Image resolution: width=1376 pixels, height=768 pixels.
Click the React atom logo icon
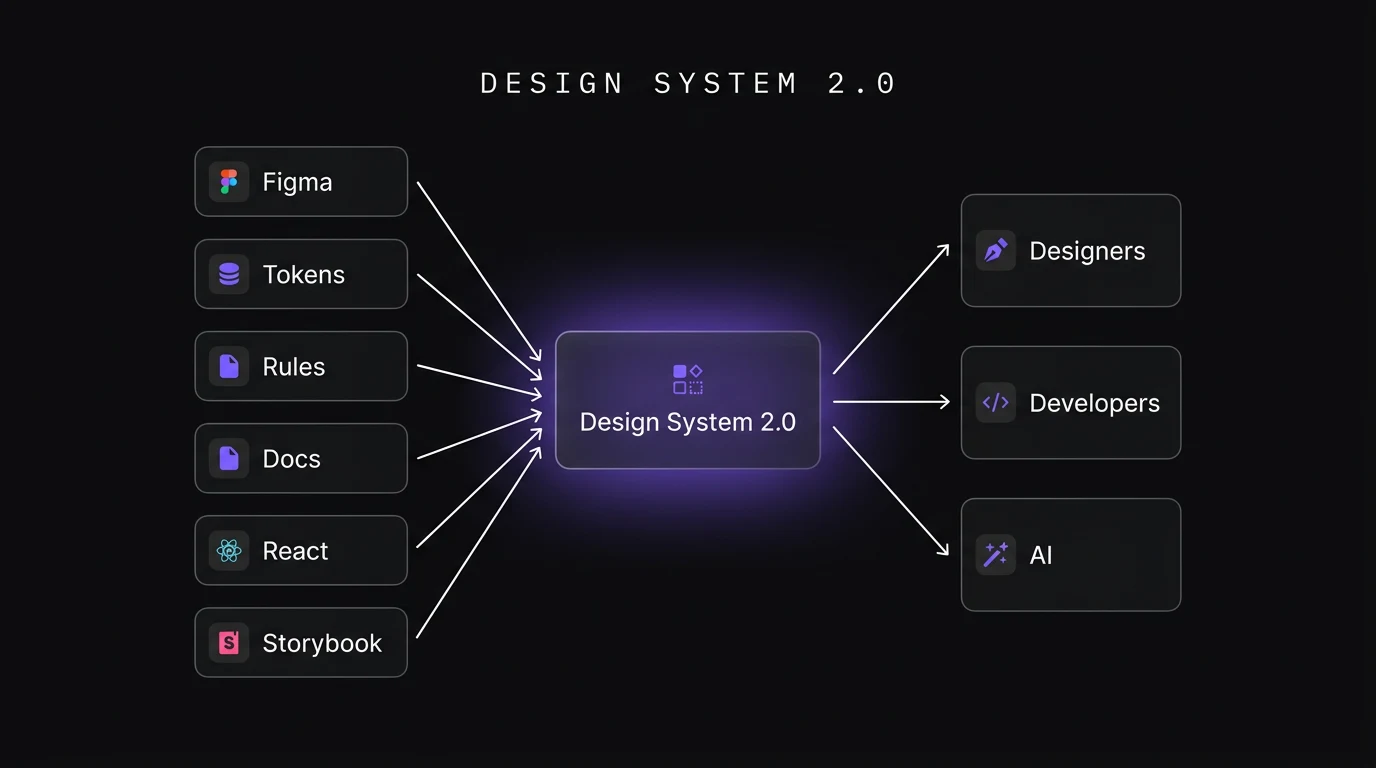pos(229,550)
